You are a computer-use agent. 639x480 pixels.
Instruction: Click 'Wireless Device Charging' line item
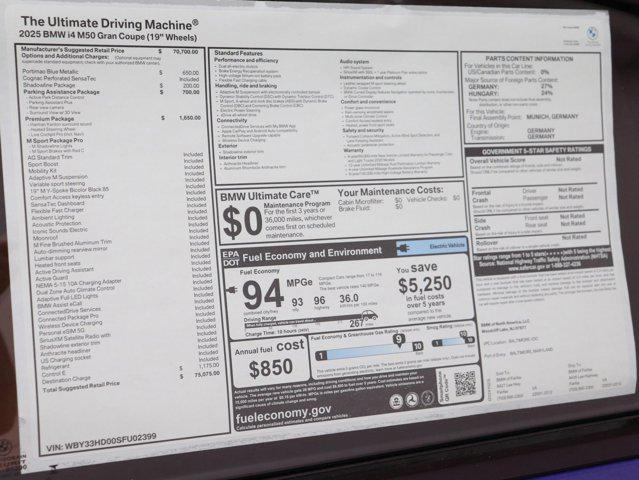71,324
